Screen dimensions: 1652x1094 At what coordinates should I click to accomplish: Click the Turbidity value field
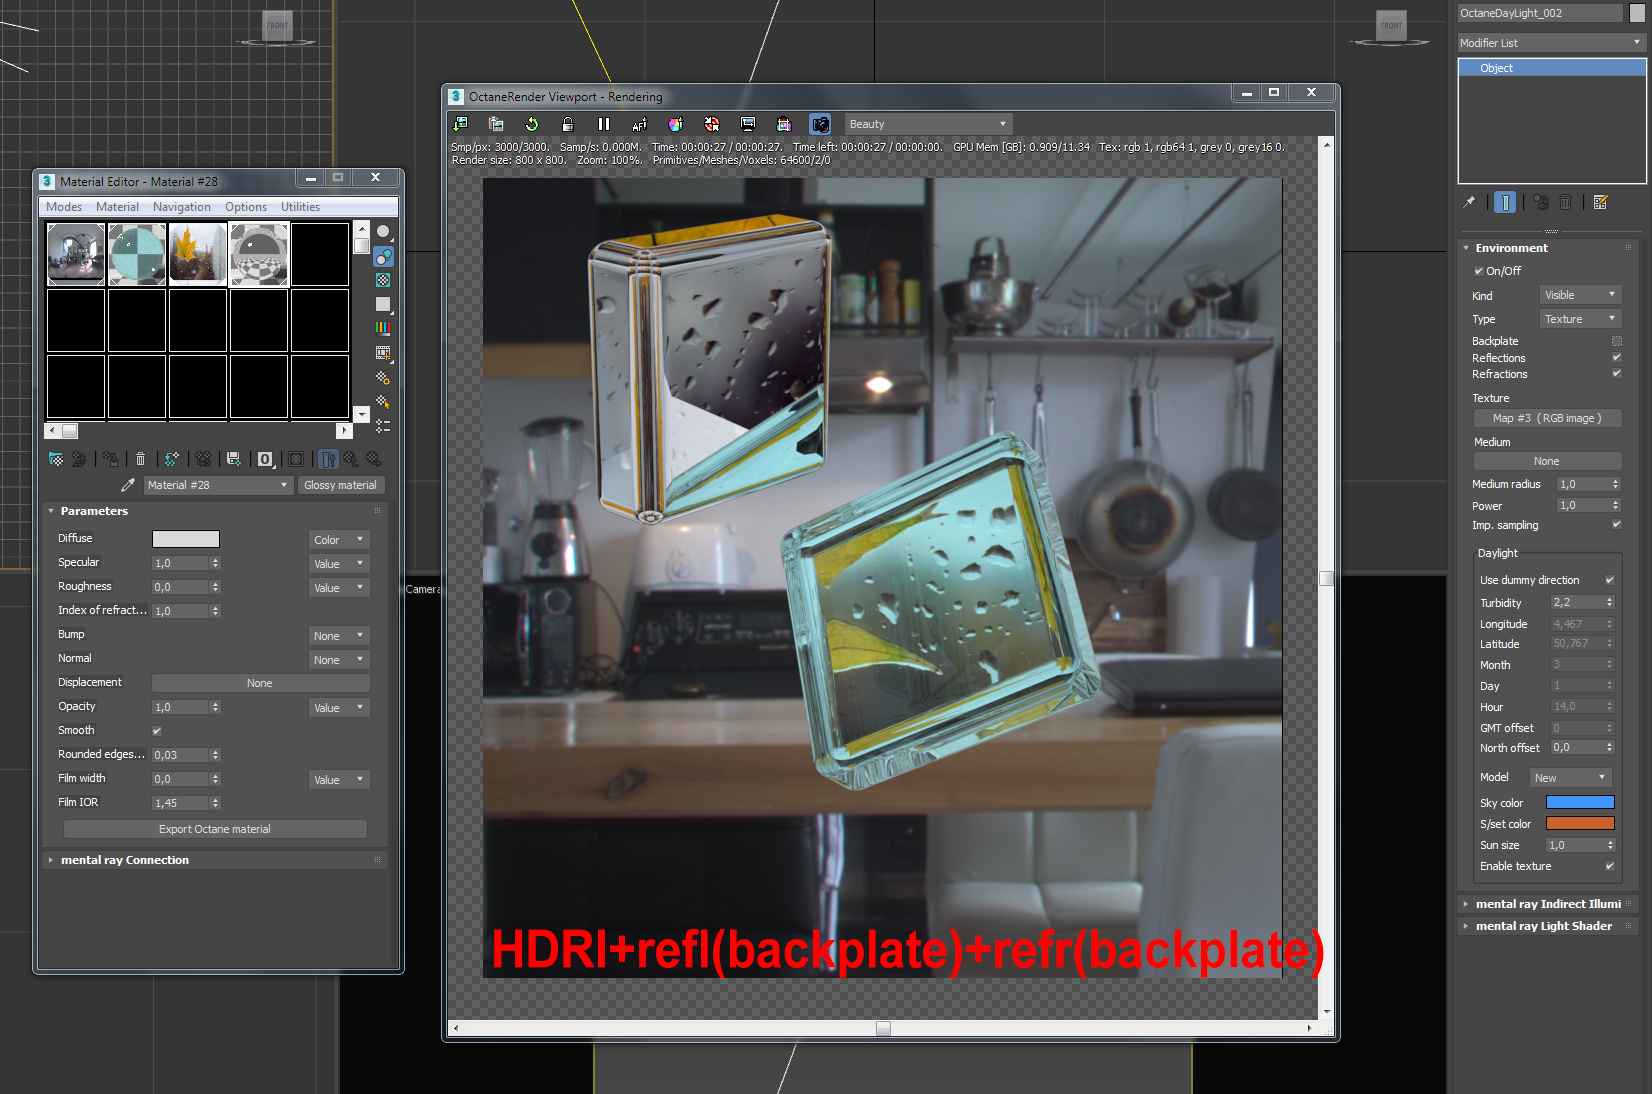pyautogui.click(x=1577, y=602)
